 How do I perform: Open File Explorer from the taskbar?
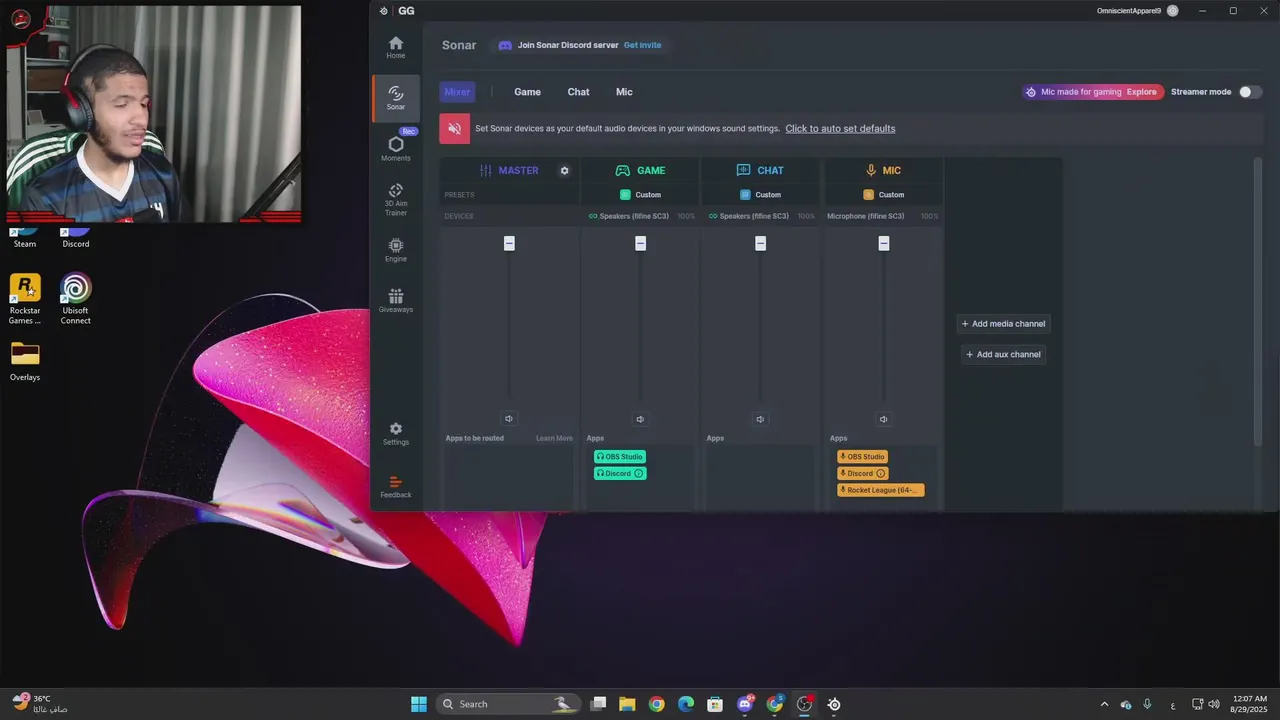click(627, 704)
